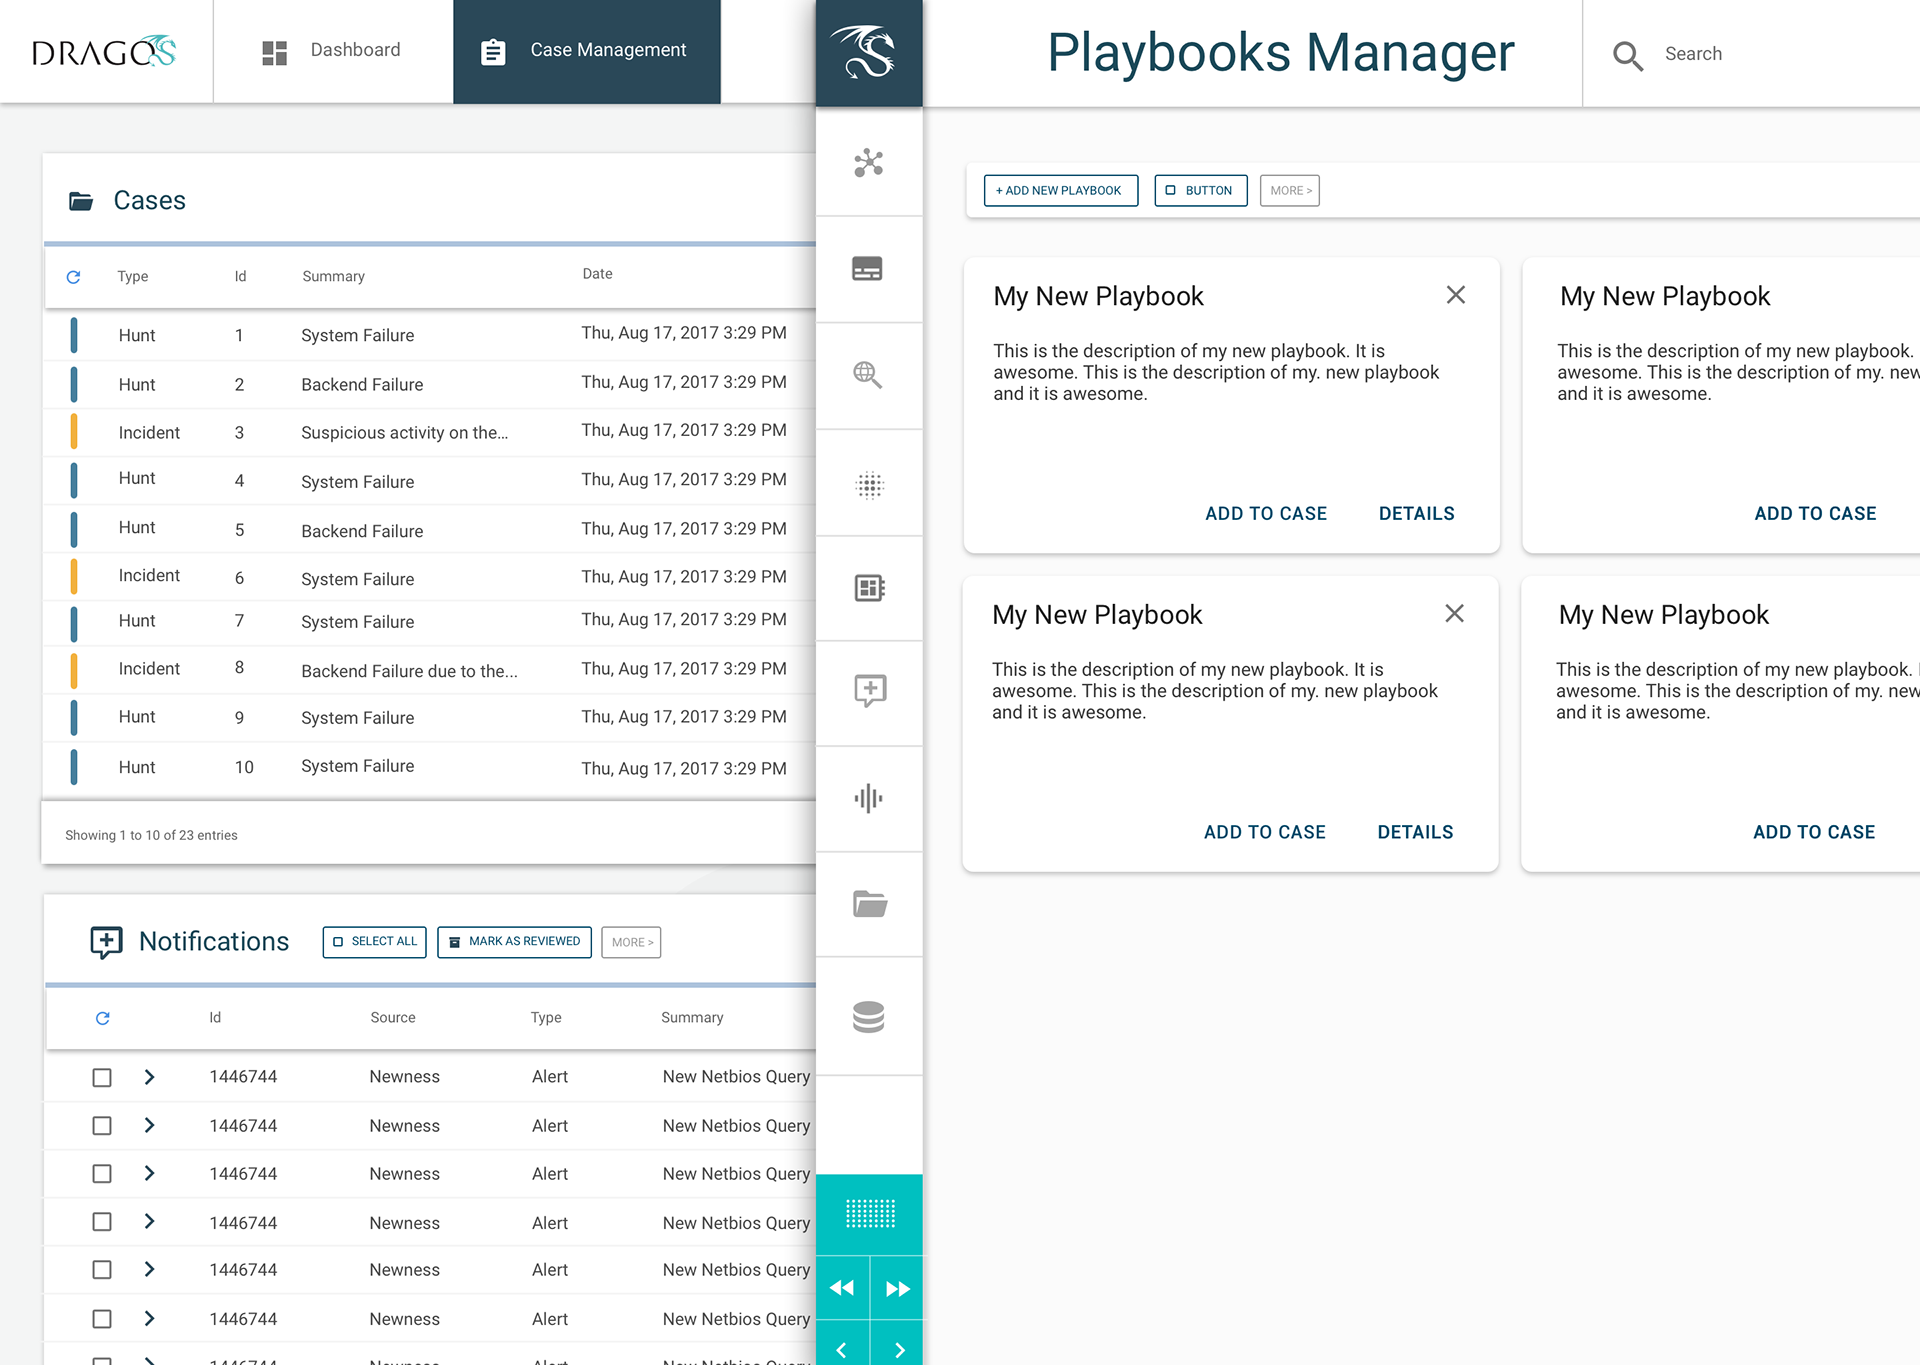Open the dotted circle sidebar icon
Image resolution: width=1920 pixels, height=1365 pixels.
pos(870,485)
